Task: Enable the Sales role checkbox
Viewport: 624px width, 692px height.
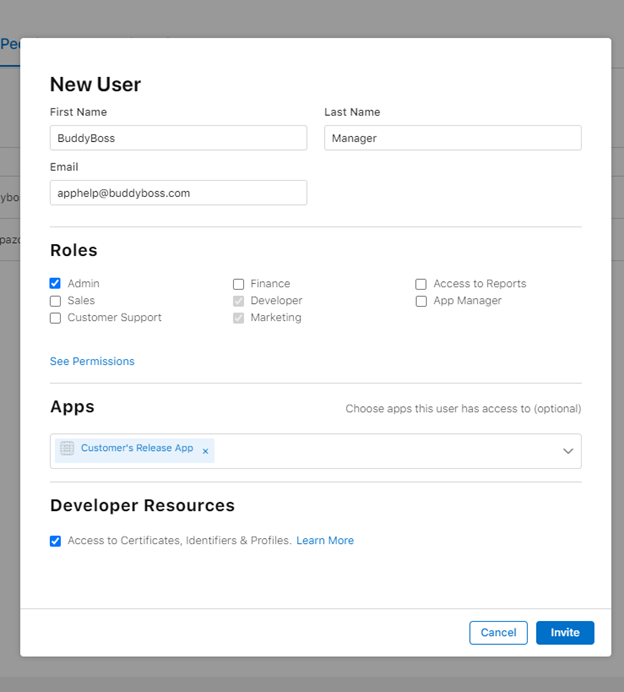Action: click(55, 301)
